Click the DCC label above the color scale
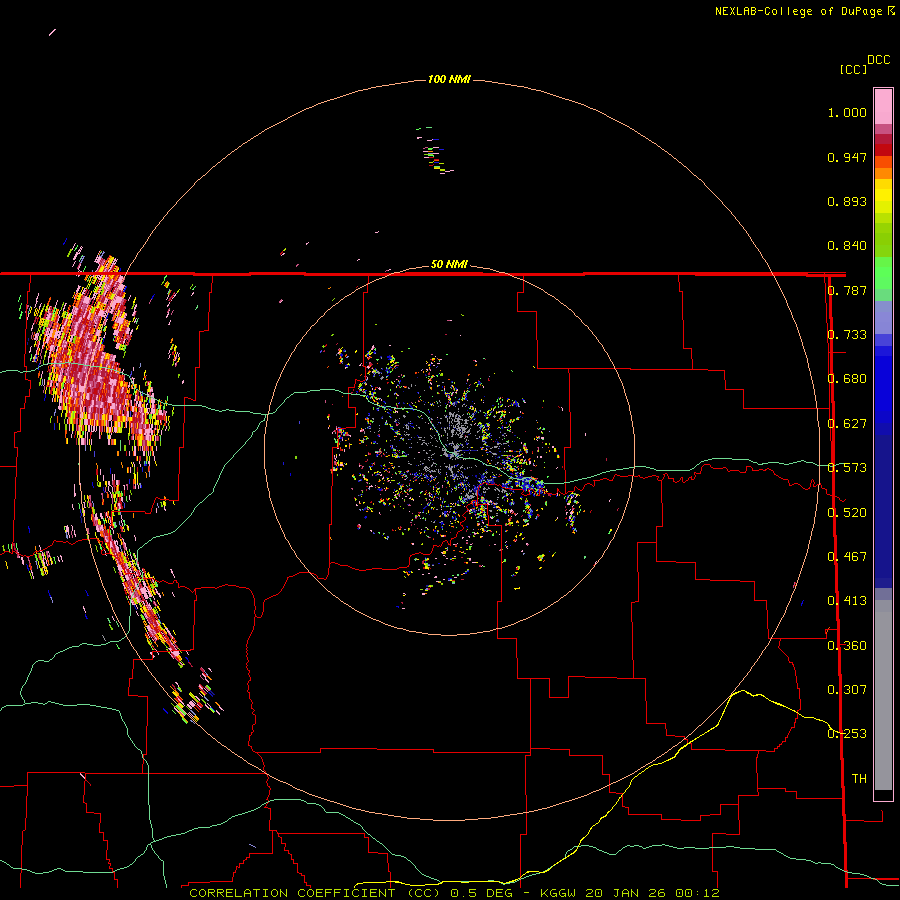 (878, 60)
